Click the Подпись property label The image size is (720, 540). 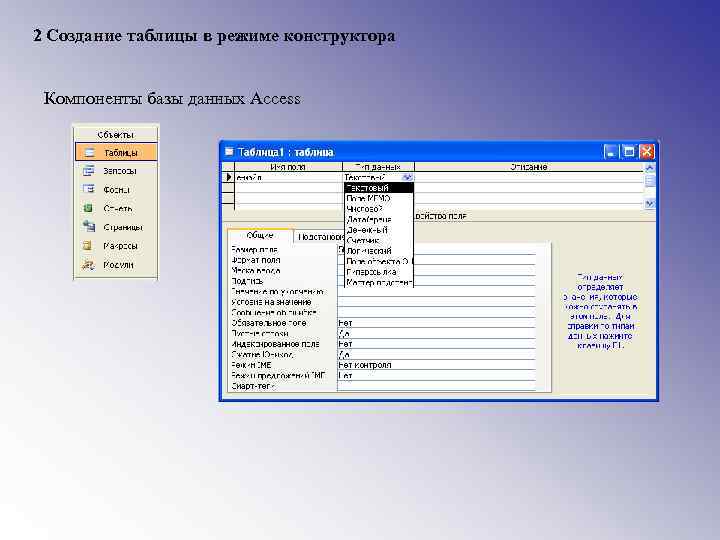[x=247, y=281]
